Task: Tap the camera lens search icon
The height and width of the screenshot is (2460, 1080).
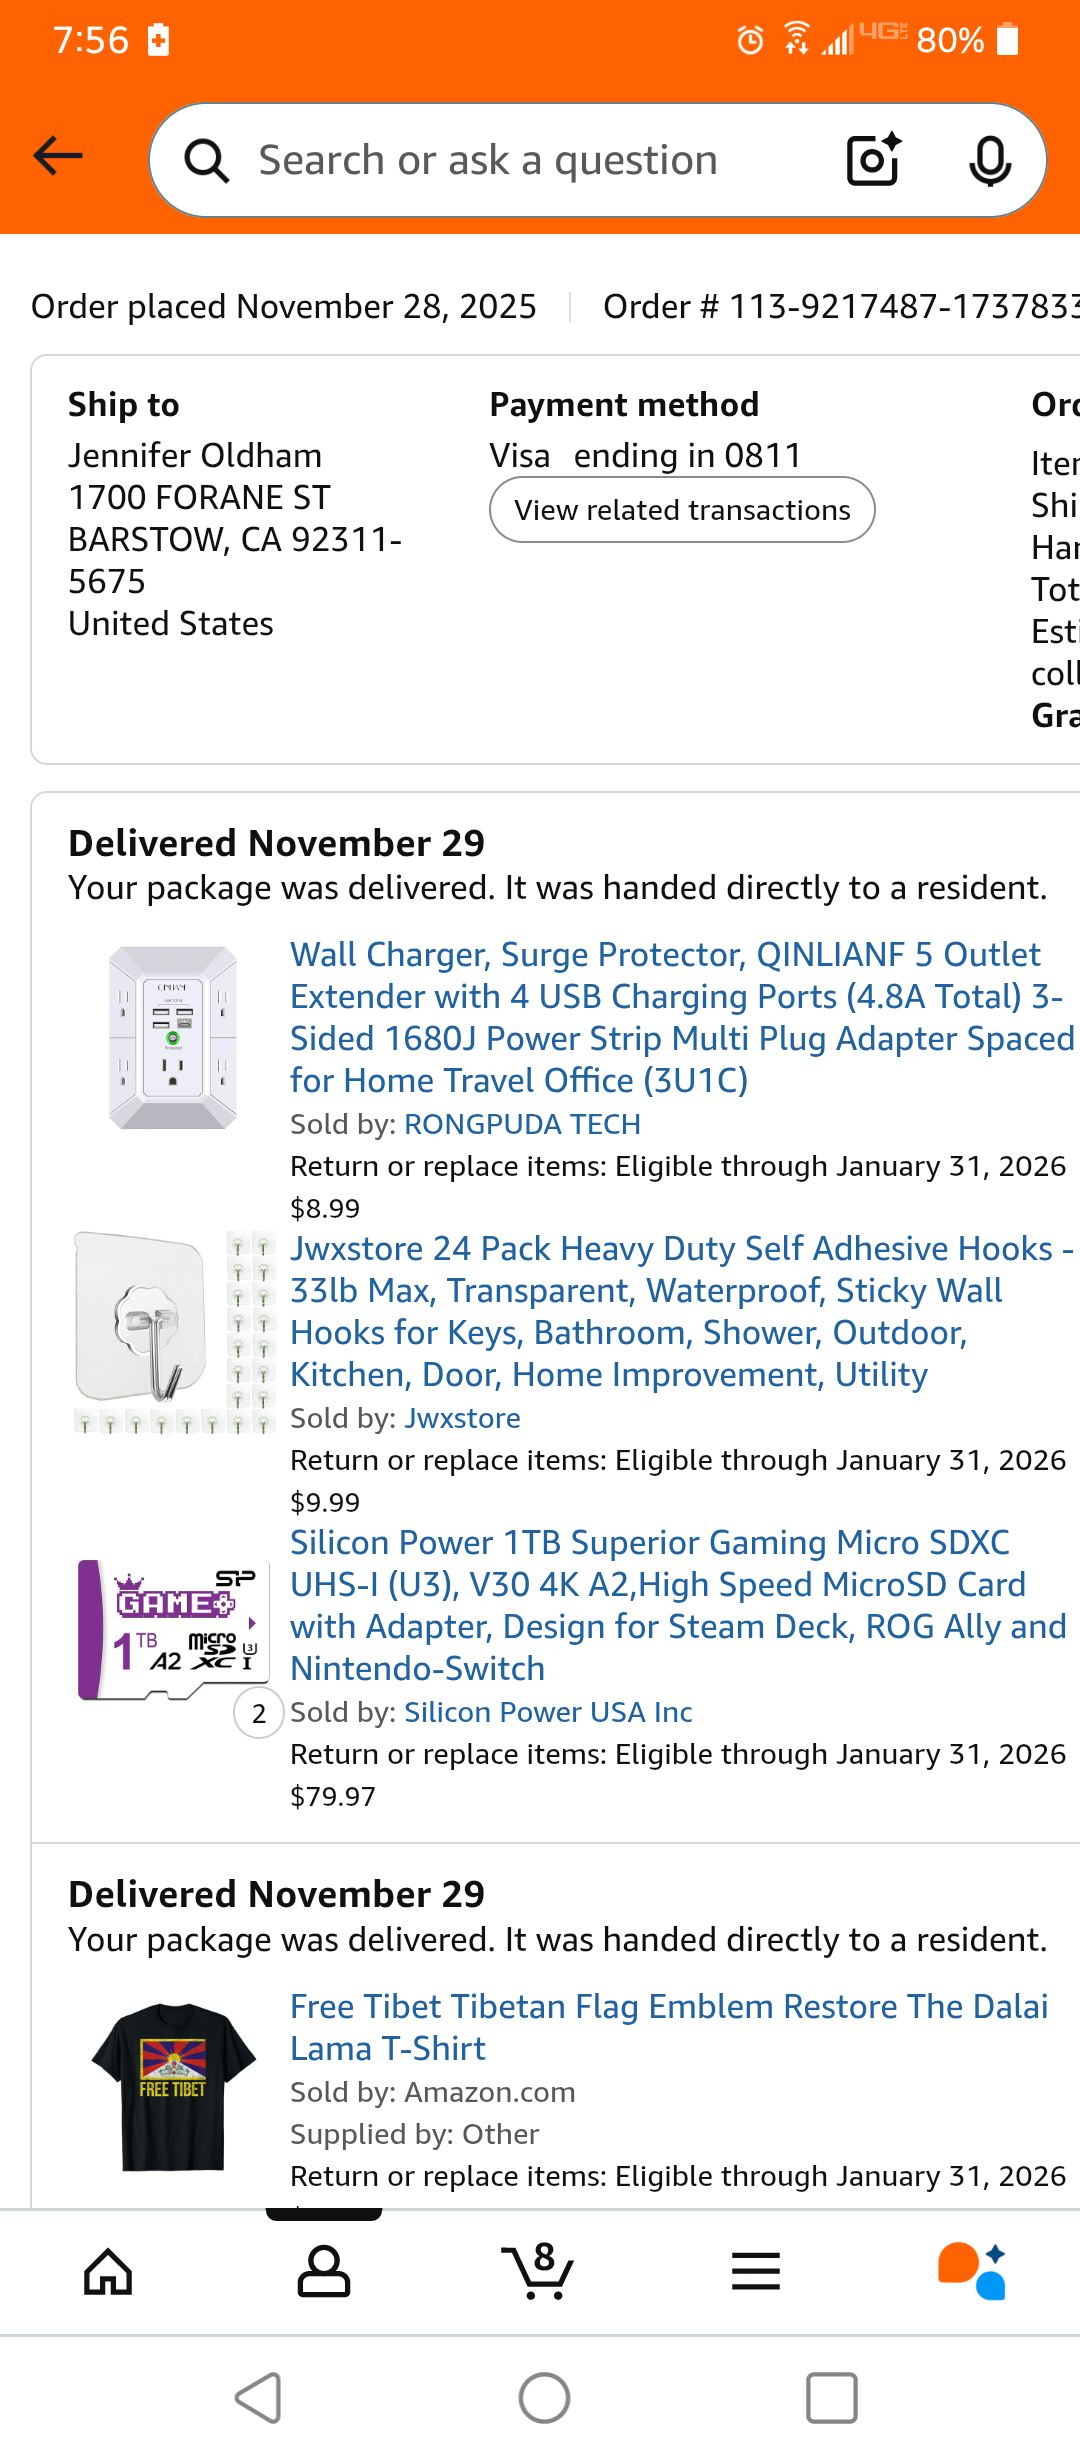Action: coord(873,160)
